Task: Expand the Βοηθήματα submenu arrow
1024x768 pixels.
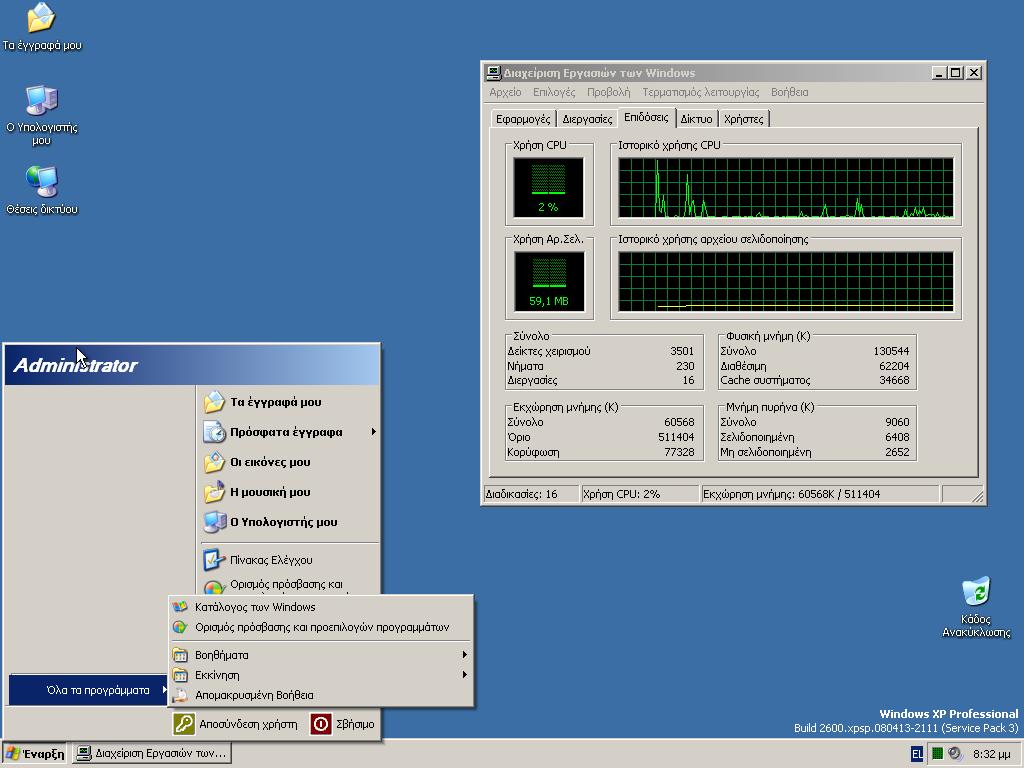Action: [x=464, y=654]
